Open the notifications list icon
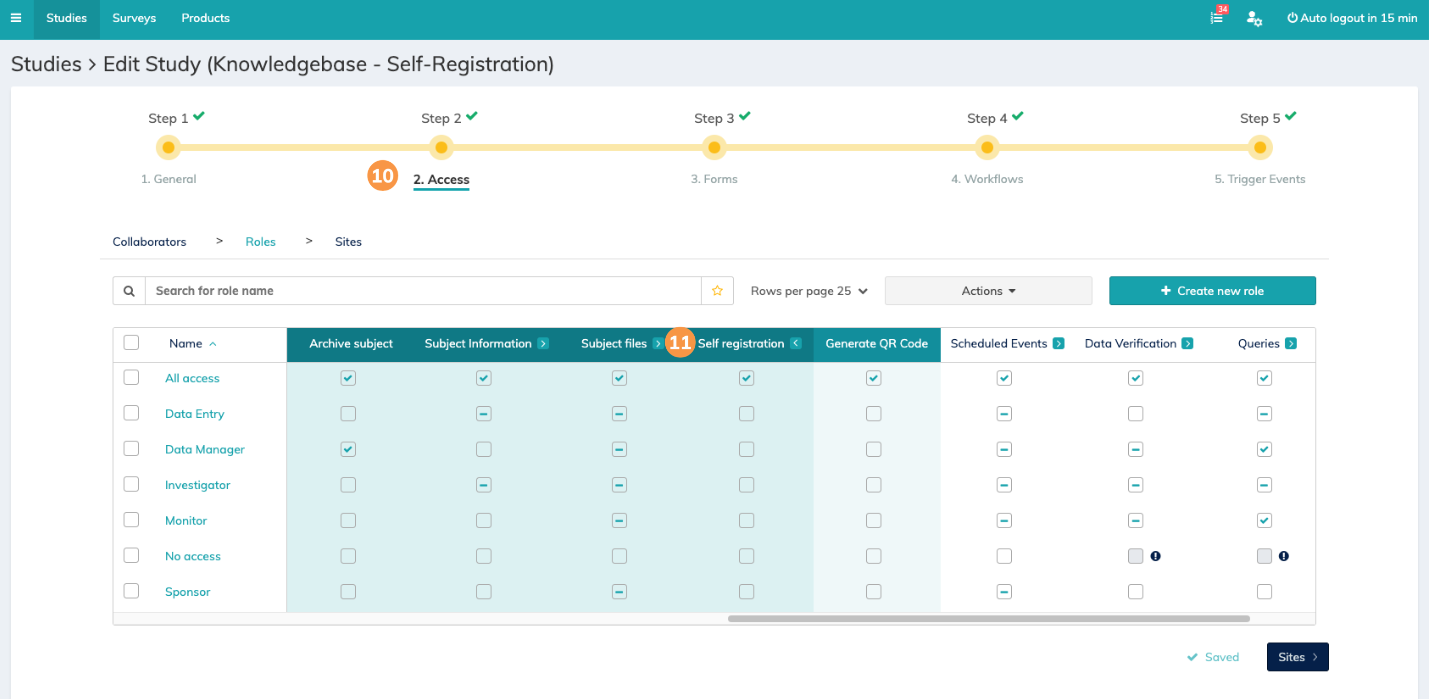1429x699 pixels. point(1217,18)
